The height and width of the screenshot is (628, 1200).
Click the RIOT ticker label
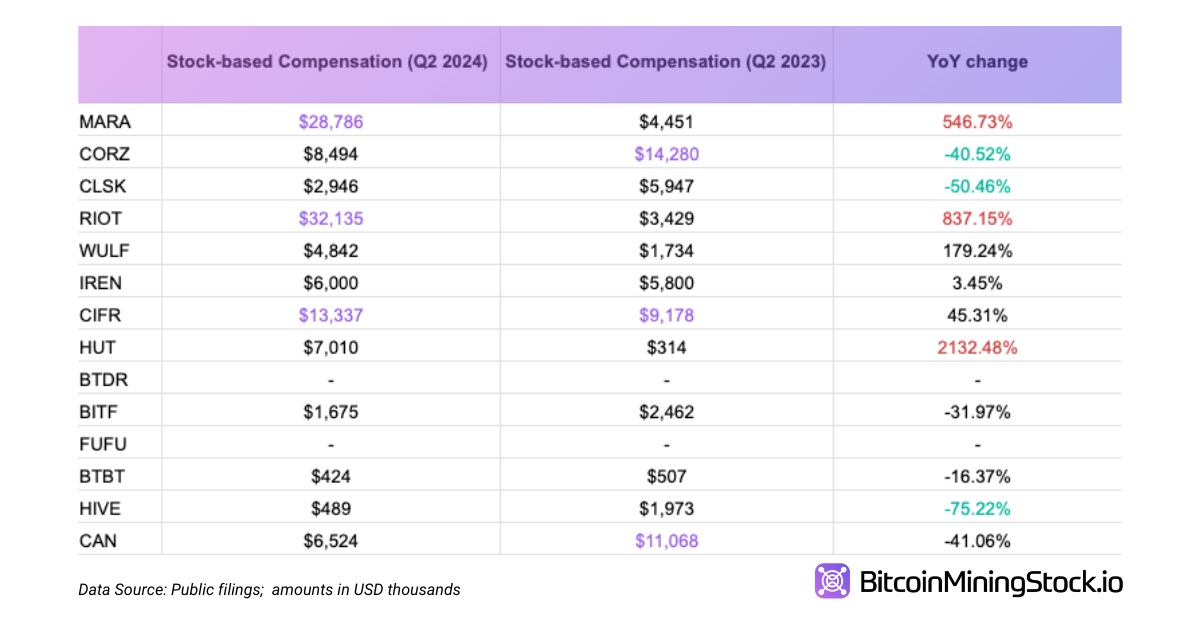(x=102, y=219)
